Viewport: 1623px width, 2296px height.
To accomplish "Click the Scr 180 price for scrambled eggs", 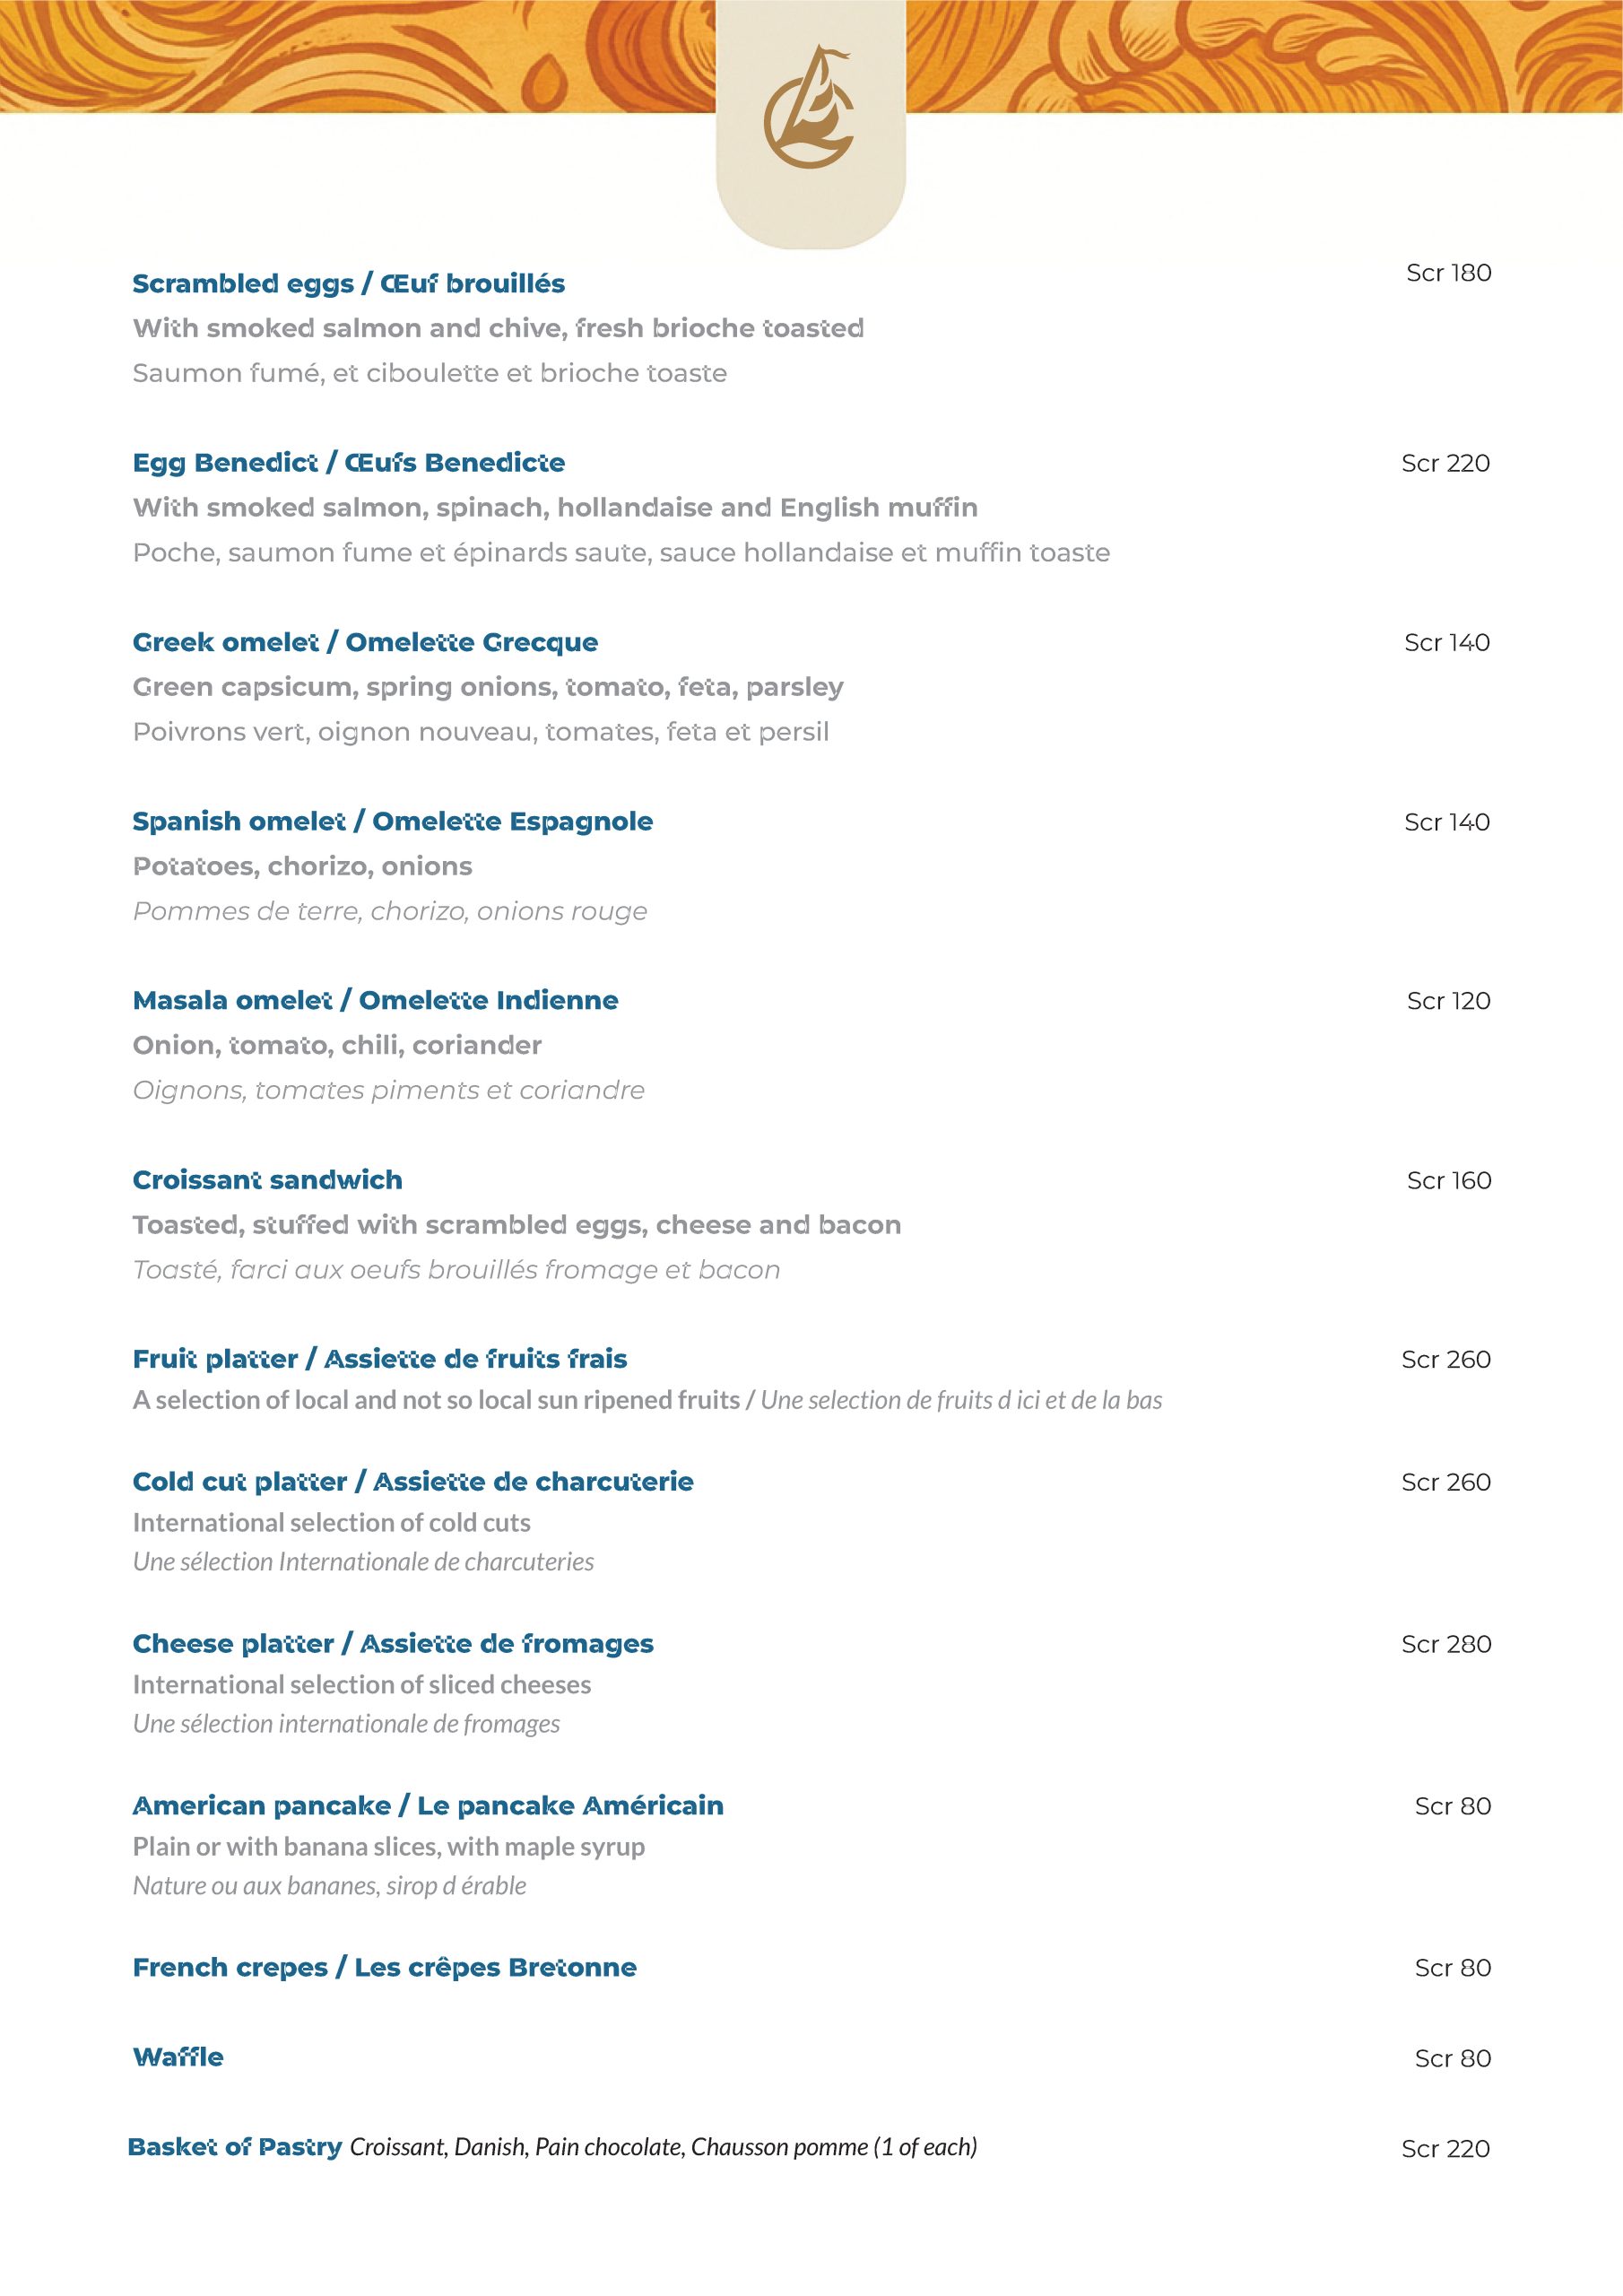I will 1448,273.
